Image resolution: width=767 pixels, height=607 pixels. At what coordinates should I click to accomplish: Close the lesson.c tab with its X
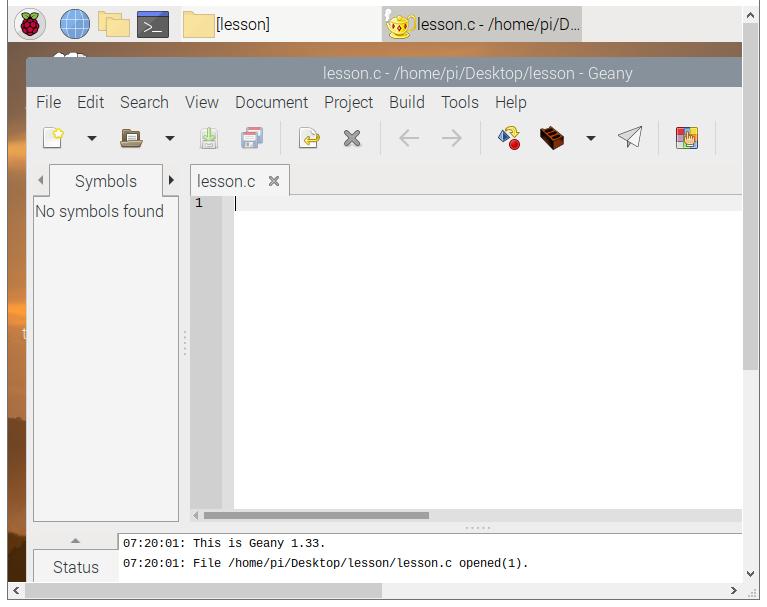pyautogui.click(x=274, y=181)
